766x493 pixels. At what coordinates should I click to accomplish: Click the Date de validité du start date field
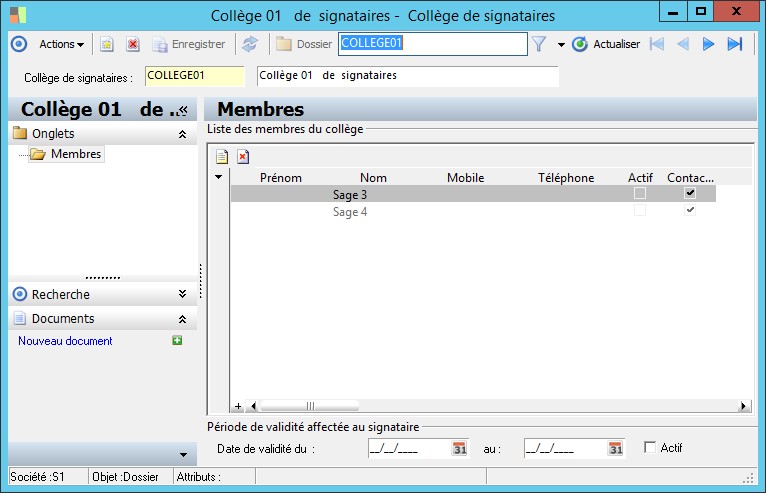(x=409, y=448)
